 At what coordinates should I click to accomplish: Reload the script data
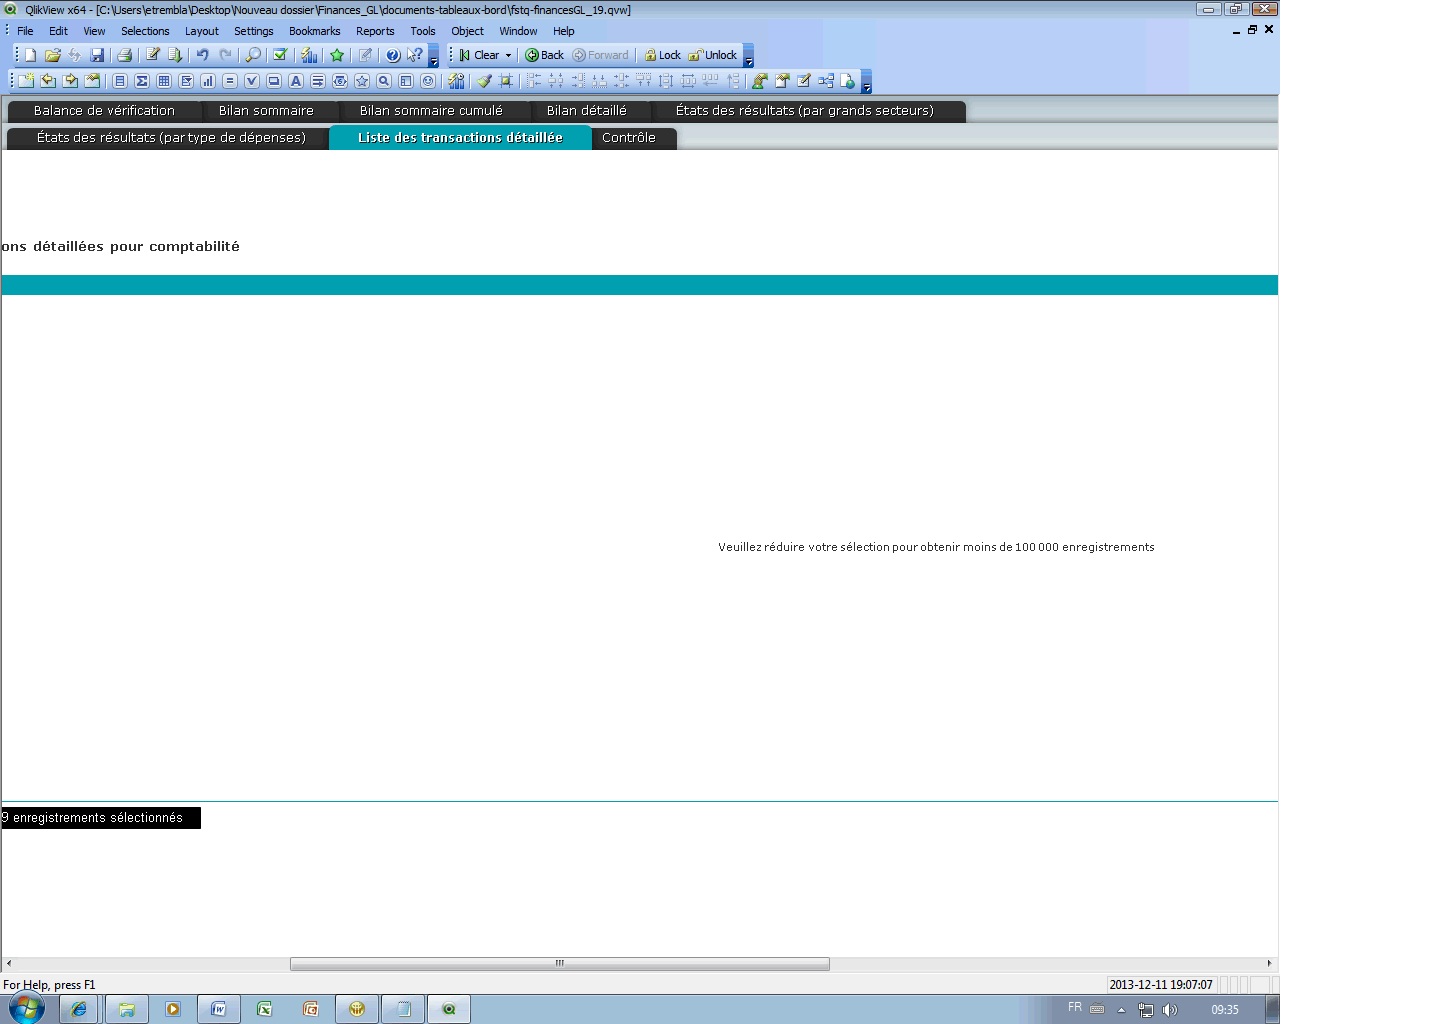[175, 55]
